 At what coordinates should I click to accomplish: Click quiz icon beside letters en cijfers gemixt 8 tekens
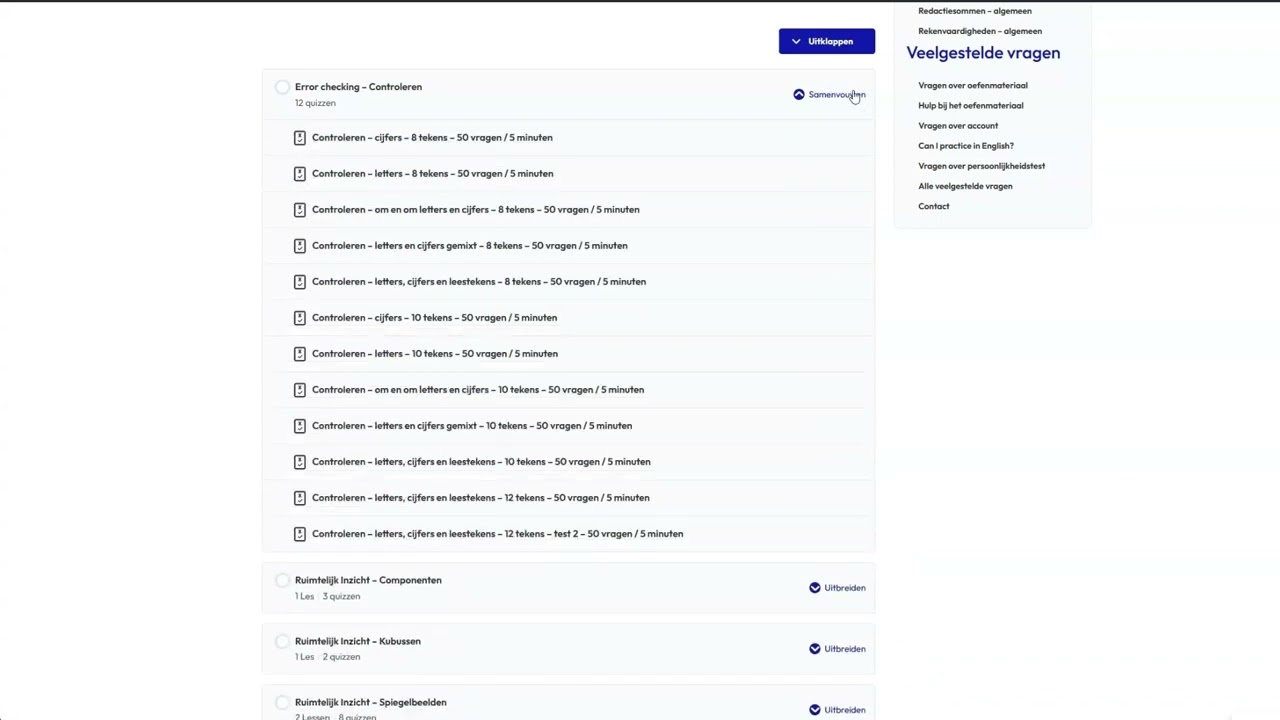299,246
